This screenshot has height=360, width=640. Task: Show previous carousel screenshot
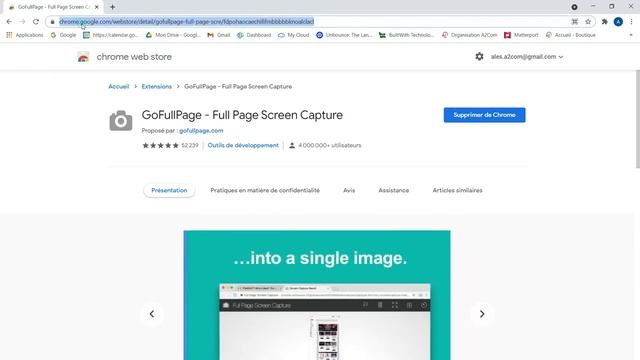(x=152, y=314)
